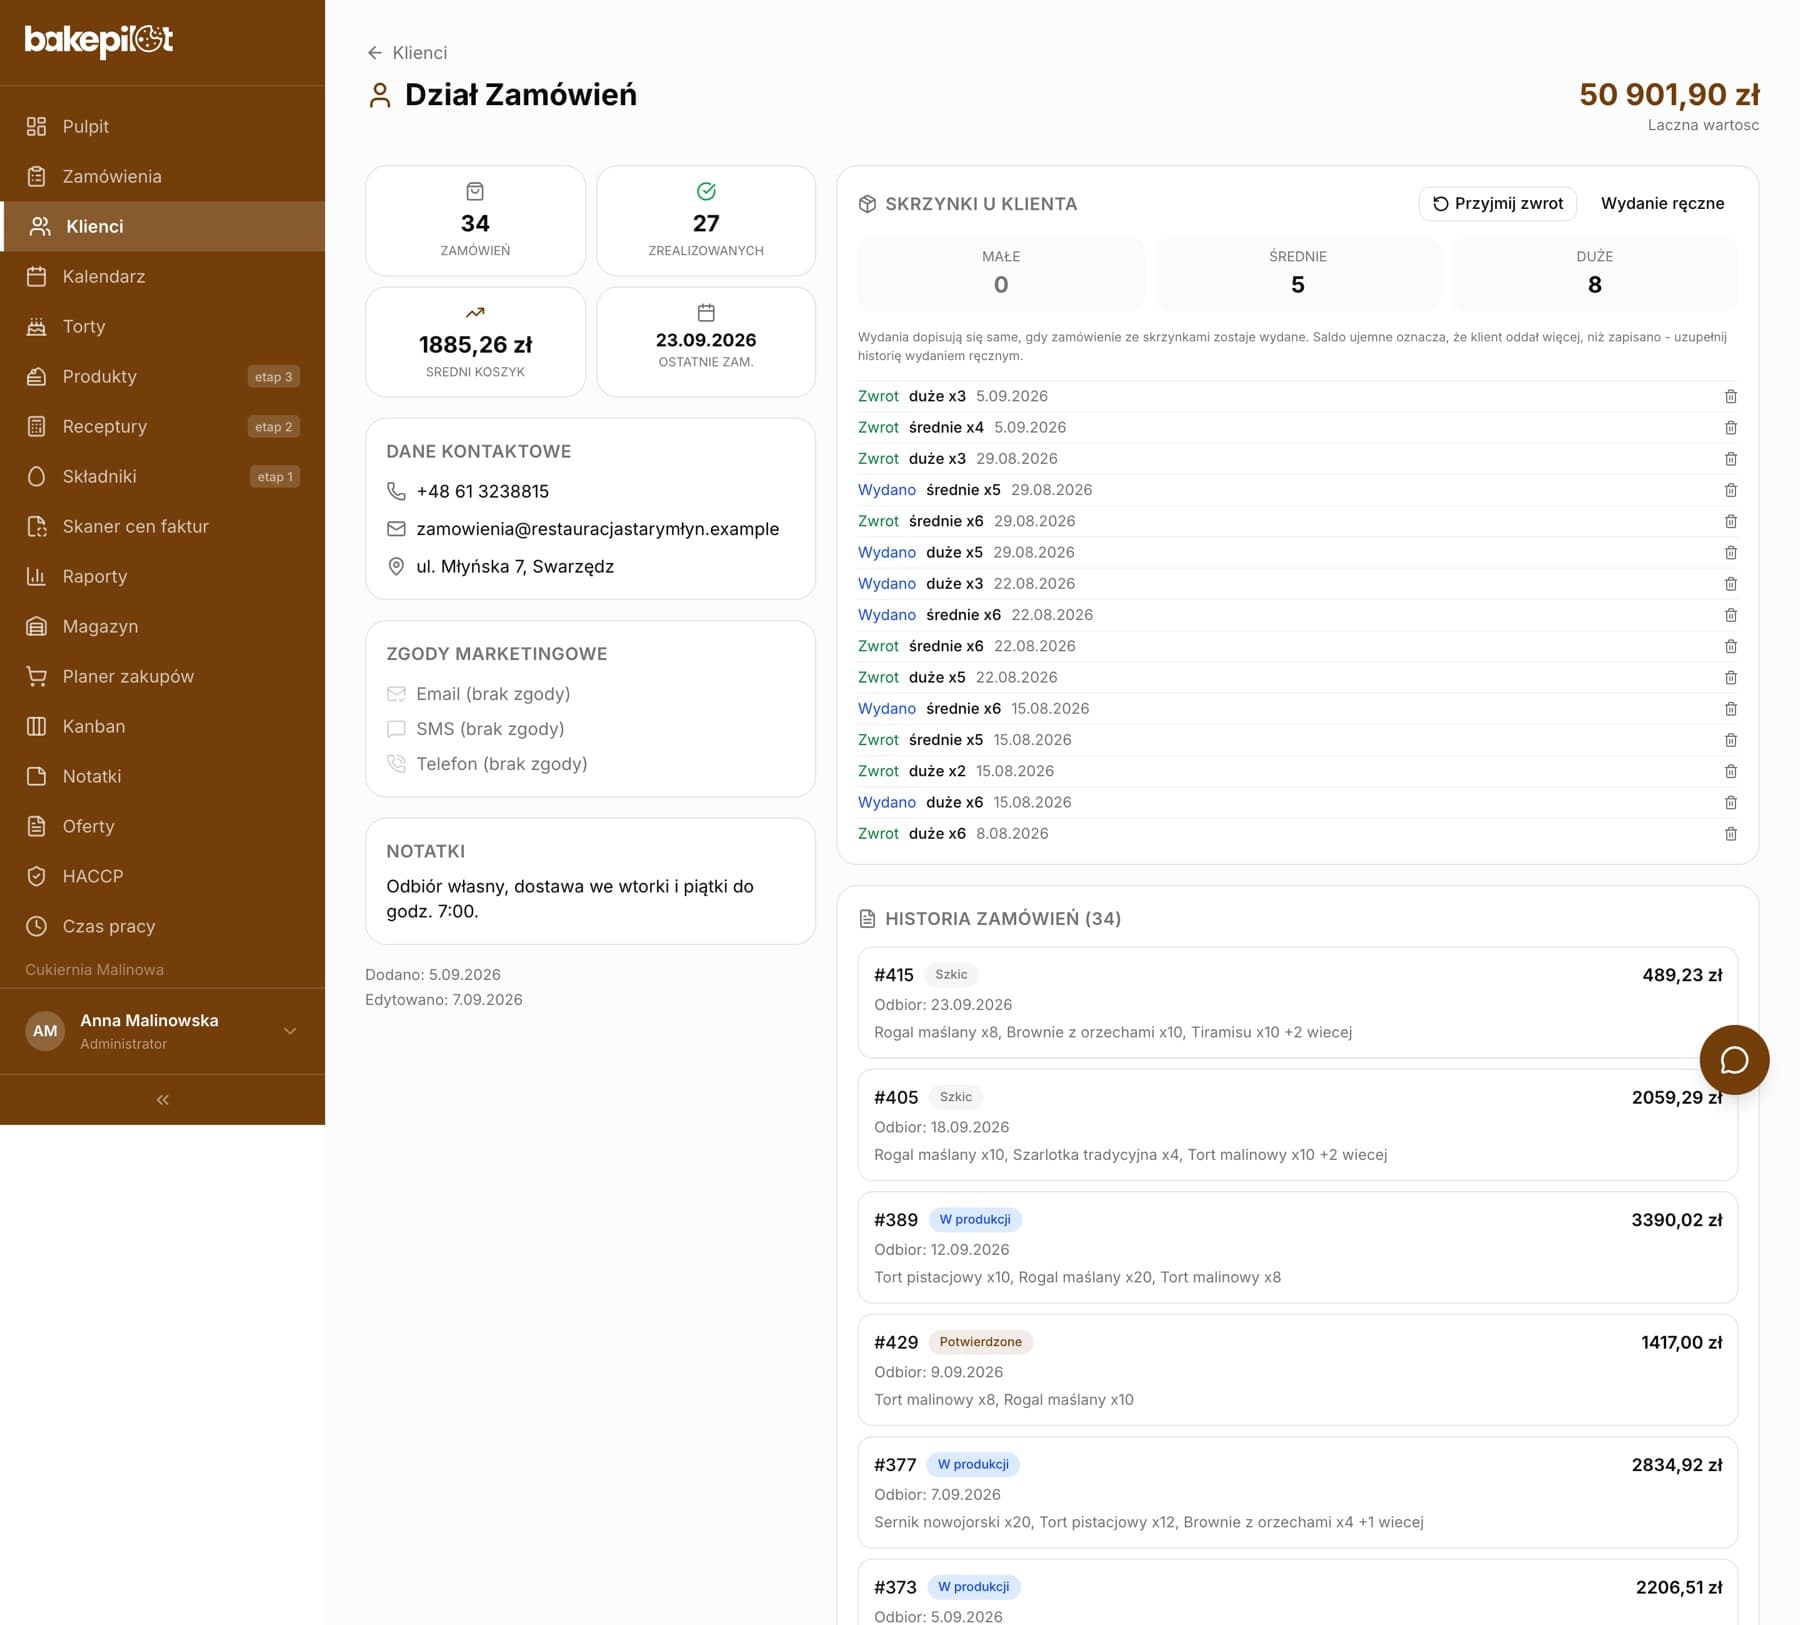This screenshot has height=1625, width=1800.
Task: Delete entry Zwrot duże x2 15.08.2026
Action: [1730, 771]
